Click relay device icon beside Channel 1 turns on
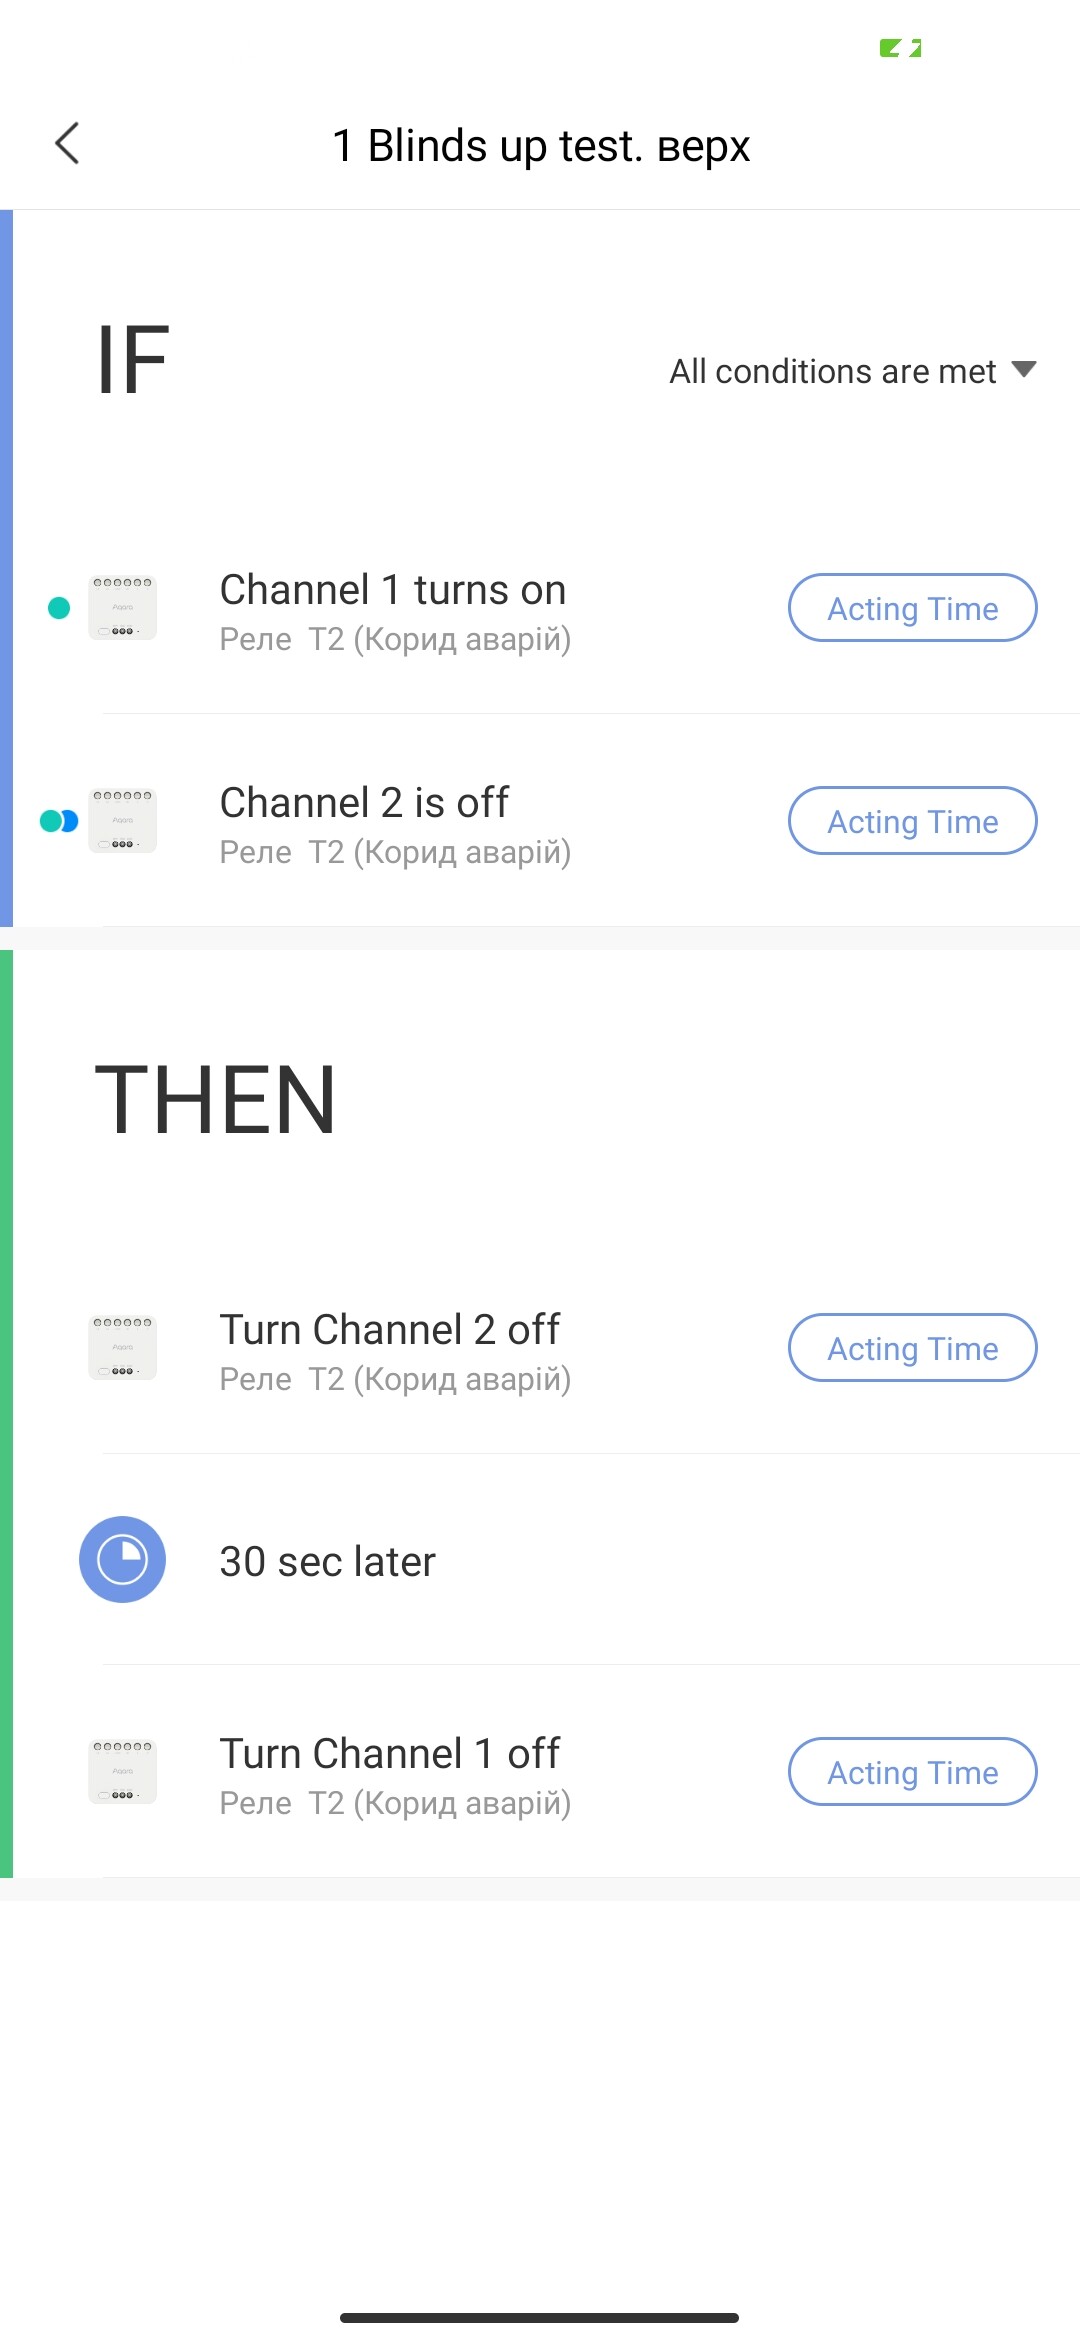Screen dimensions: 1080x2340 [122, 607]
